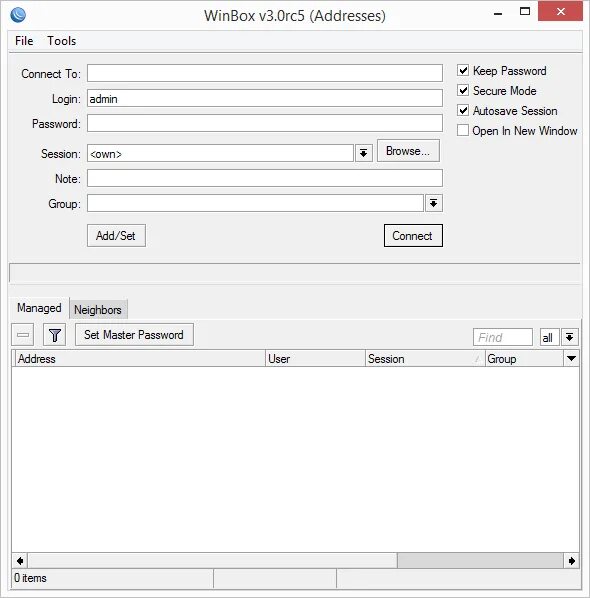Click the Session field showing <own>

coord(220,153)
